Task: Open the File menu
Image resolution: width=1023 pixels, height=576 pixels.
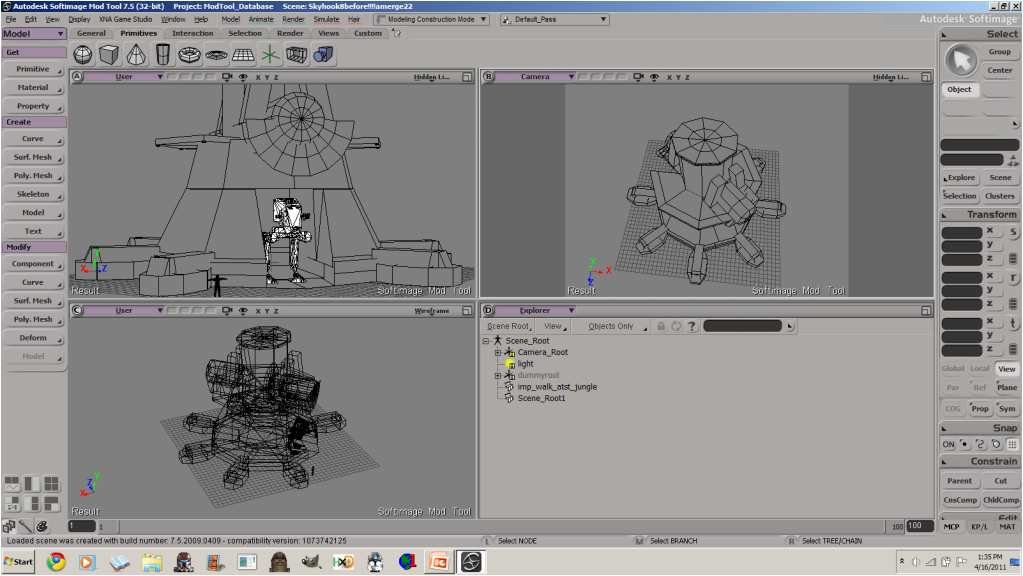Action: [x=10, y=20]
